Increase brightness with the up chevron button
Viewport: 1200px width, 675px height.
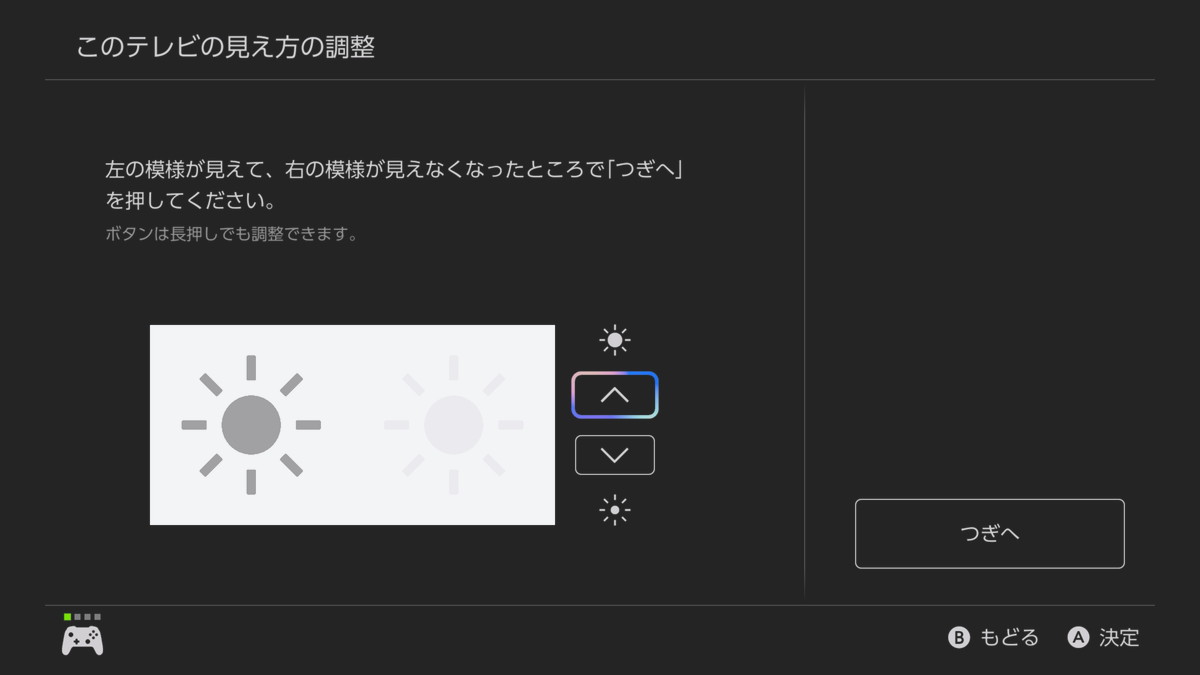click(614, 395)
